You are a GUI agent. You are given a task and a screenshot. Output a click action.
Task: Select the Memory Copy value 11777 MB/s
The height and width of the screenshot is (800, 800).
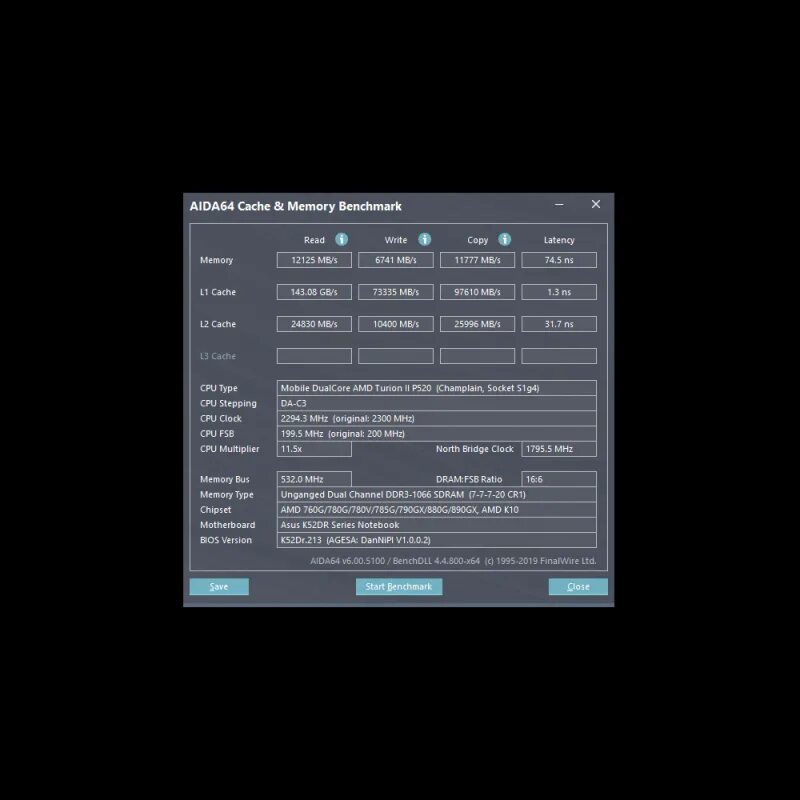(x=478, y=260)
